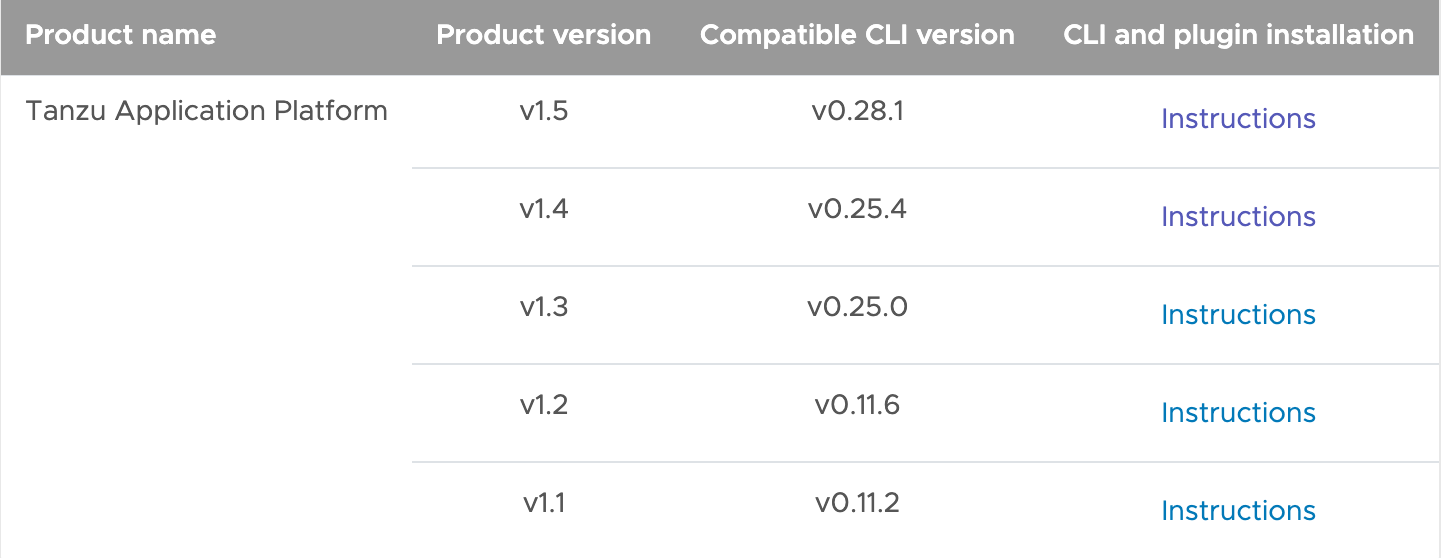
Task: Select CLI version v0.28.1 cell
Action: 857,111
